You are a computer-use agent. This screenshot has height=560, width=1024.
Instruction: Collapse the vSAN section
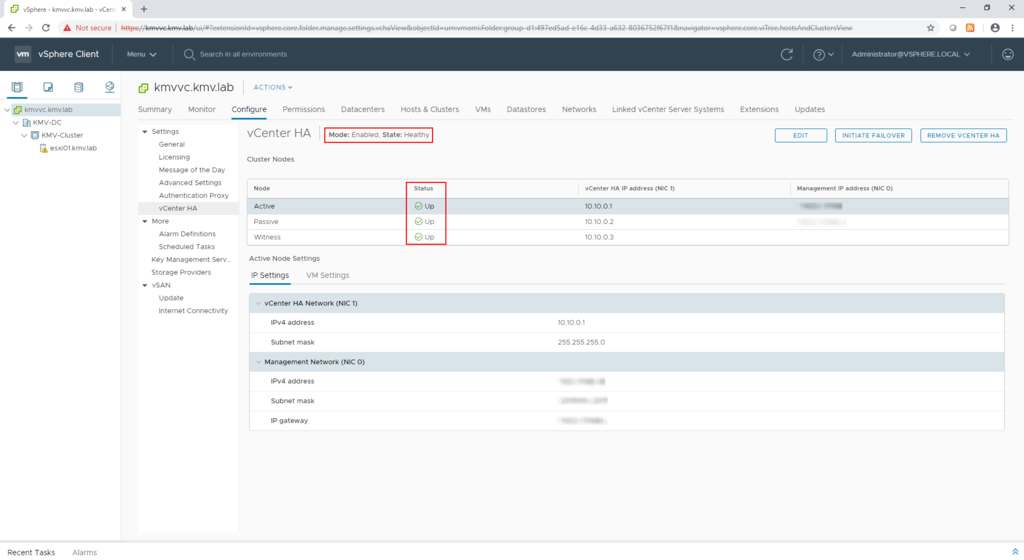(x=145, y=285)
